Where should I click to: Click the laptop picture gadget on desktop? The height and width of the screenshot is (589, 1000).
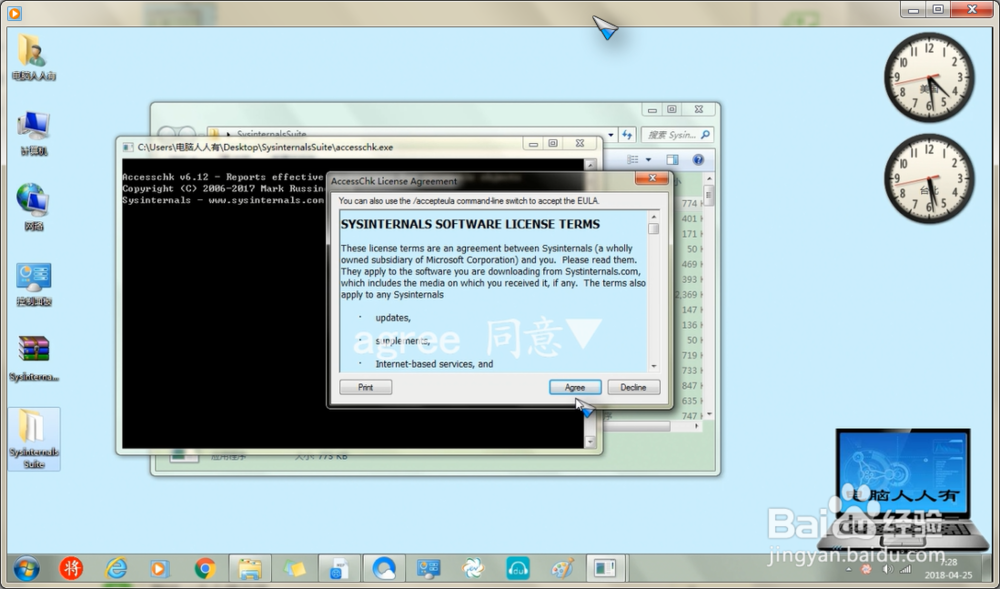pyautogui.click(x=904, y=490)
